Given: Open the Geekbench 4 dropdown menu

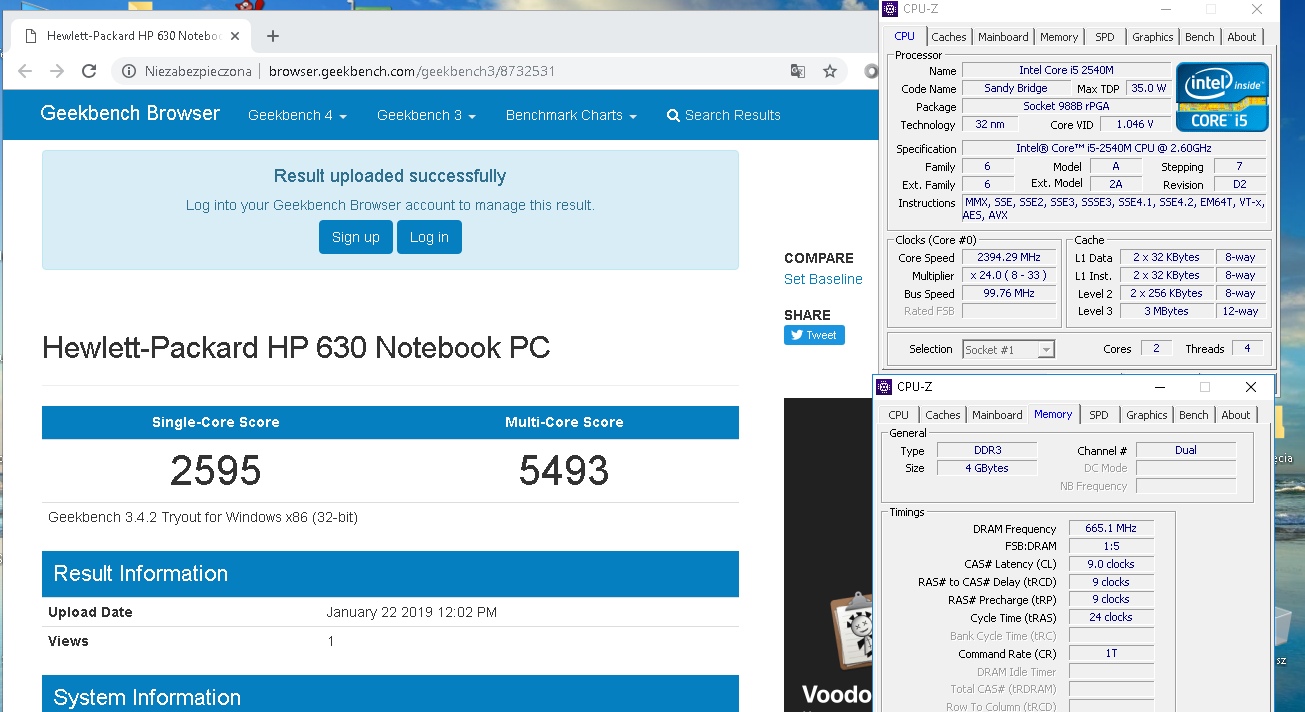Looking at the screenshot, I should [297, 115].
